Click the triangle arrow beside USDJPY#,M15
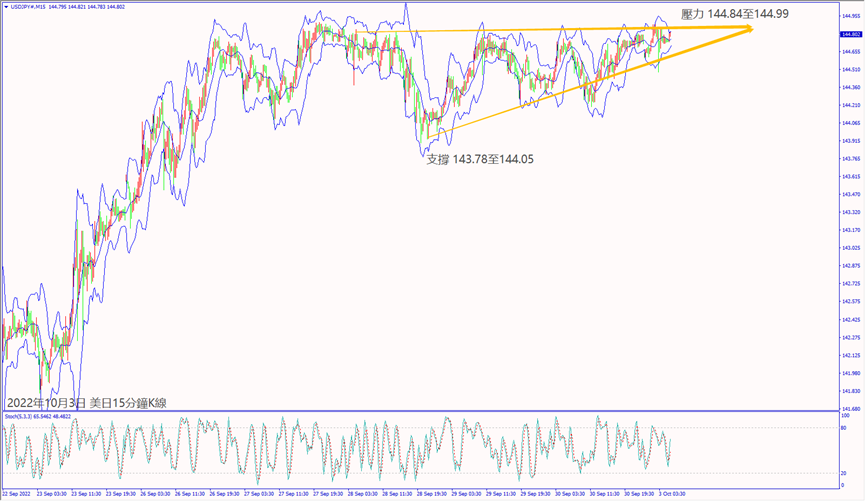The height and width of the screenshot is (501, 865). [x=4, y=8]
